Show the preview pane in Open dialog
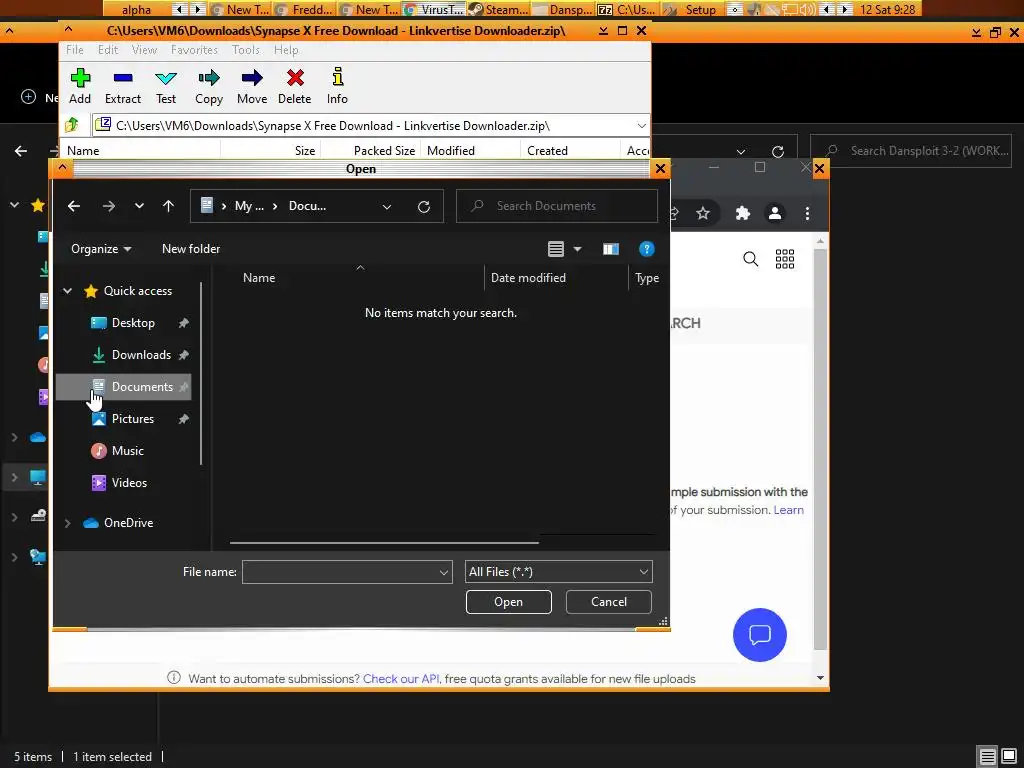The height and width of the screenshot is (768, 1024). 611,249
